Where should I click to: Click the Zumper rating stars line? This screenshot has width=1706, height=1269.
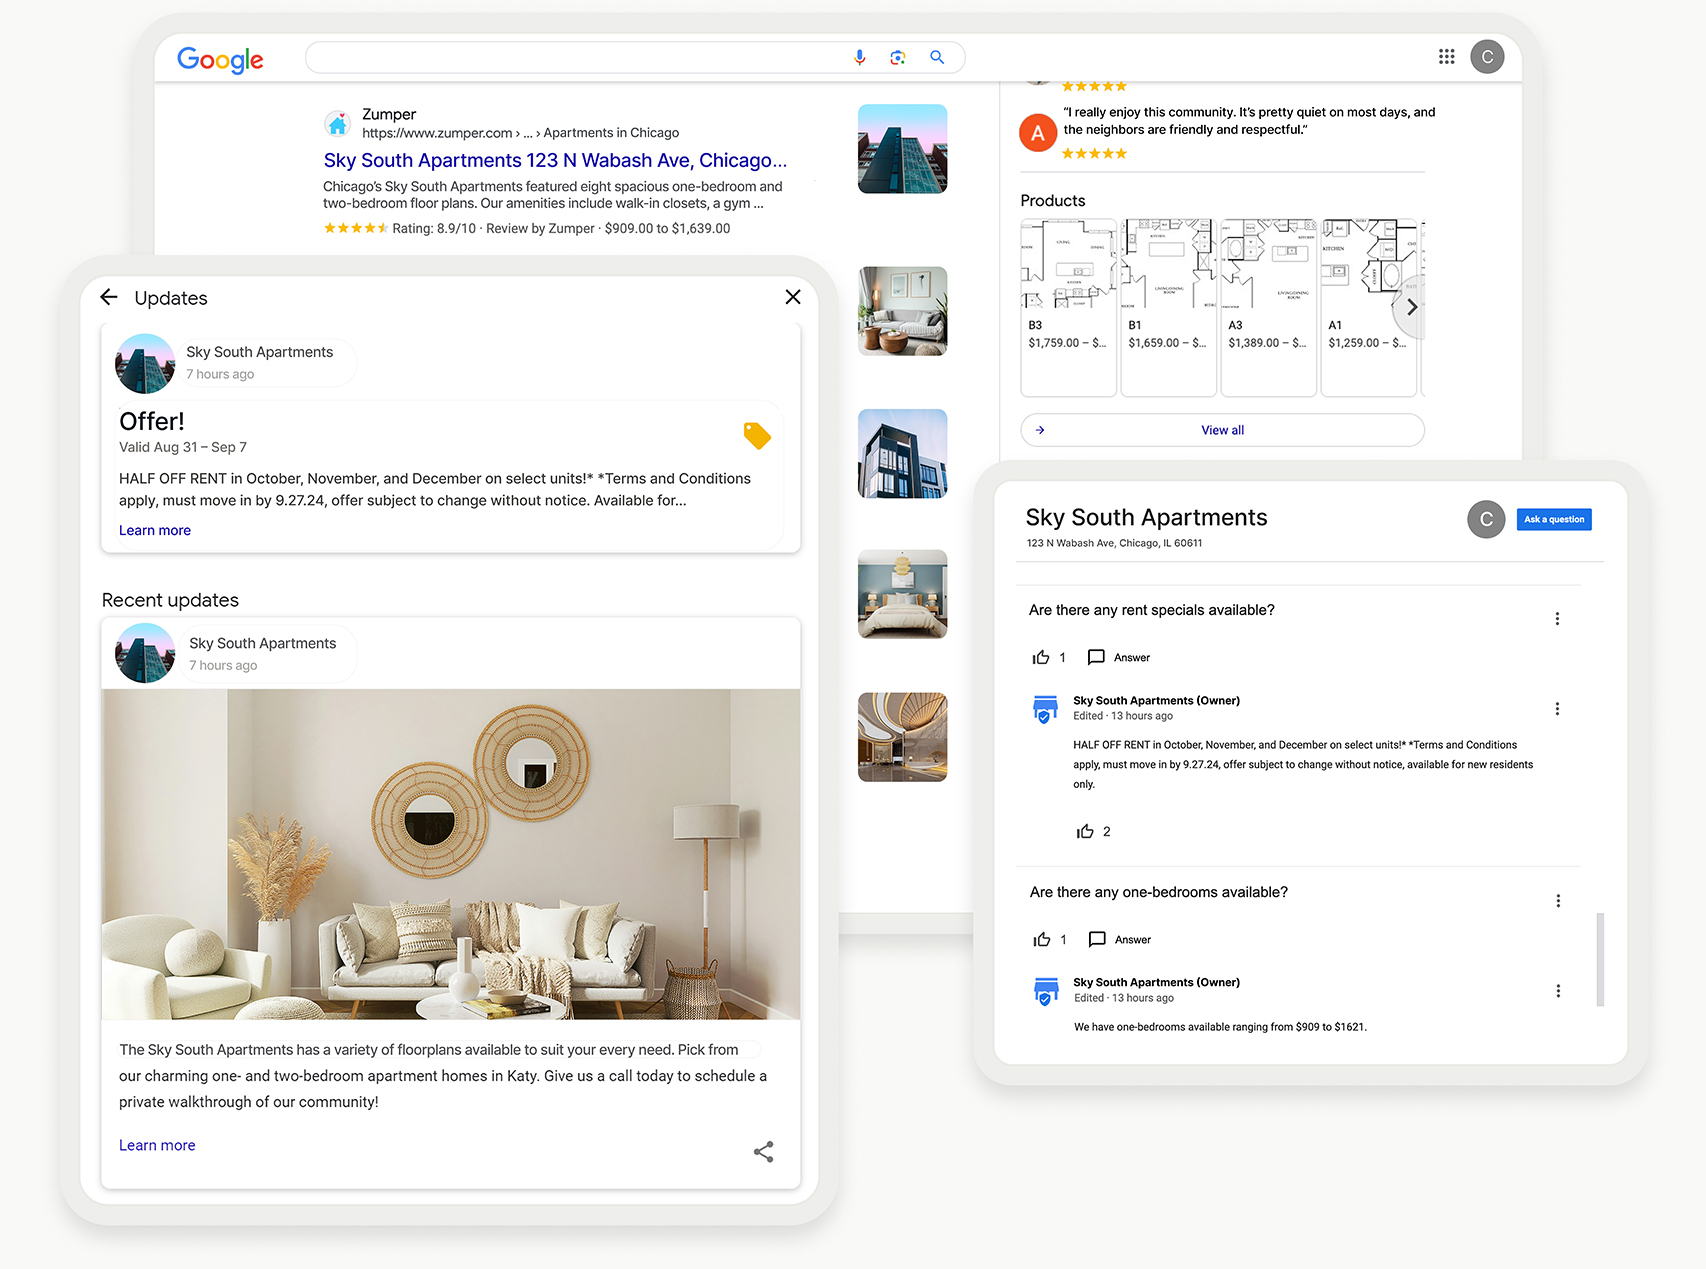(x=526, y=228)
